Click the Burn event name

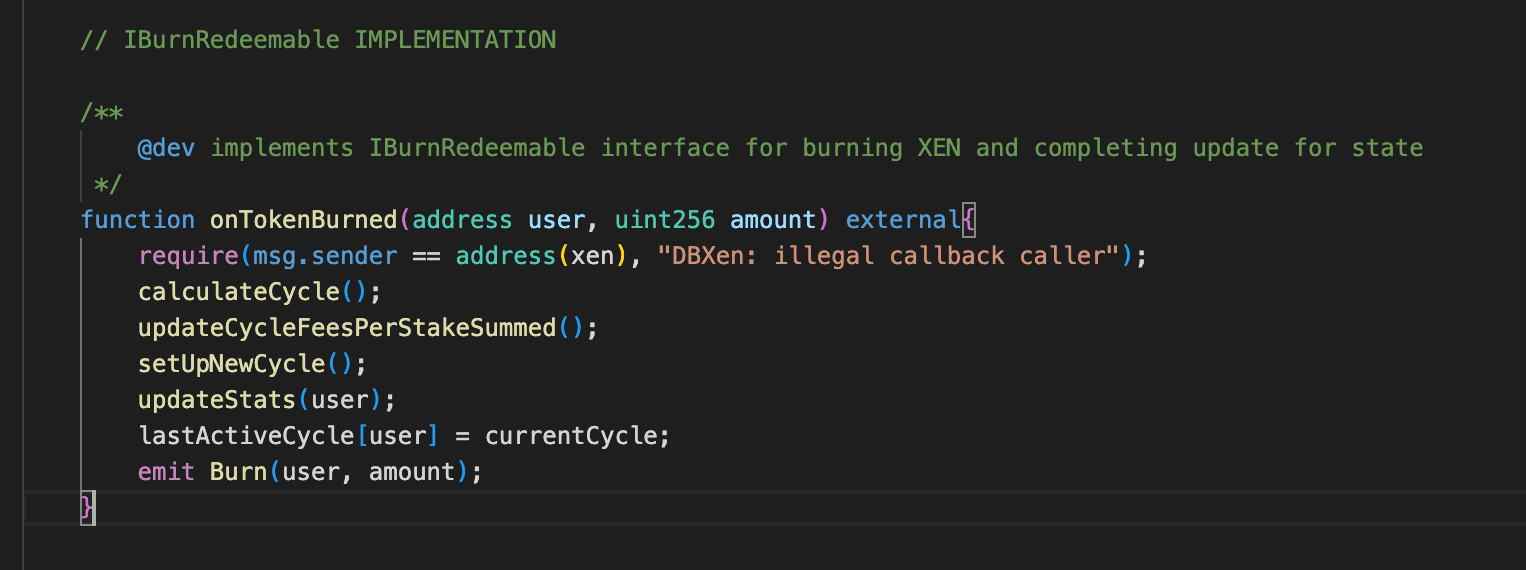tap(238, 472)
